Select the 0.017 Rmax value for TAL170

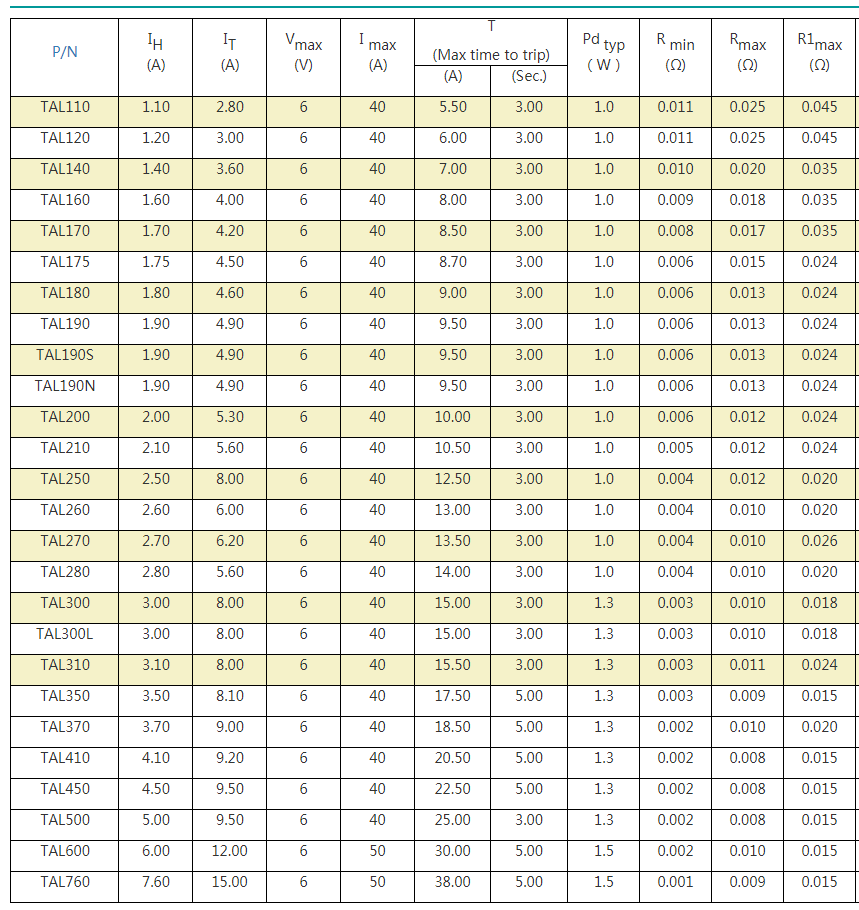point(748,231)
